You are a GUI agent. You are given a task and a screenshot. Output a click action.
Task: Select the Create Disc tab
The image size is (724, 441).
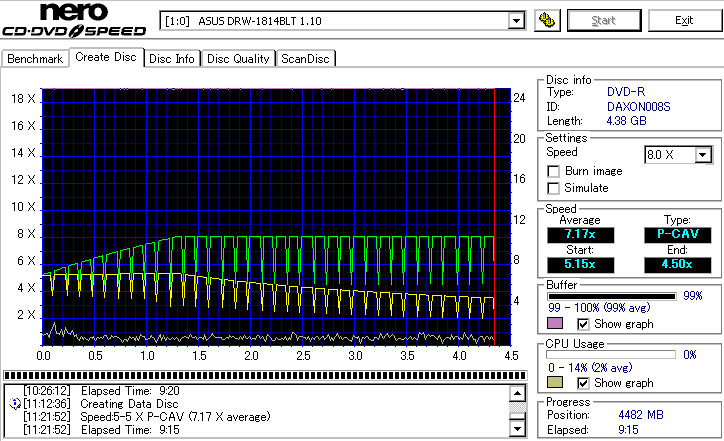click(x=105, y=57)
